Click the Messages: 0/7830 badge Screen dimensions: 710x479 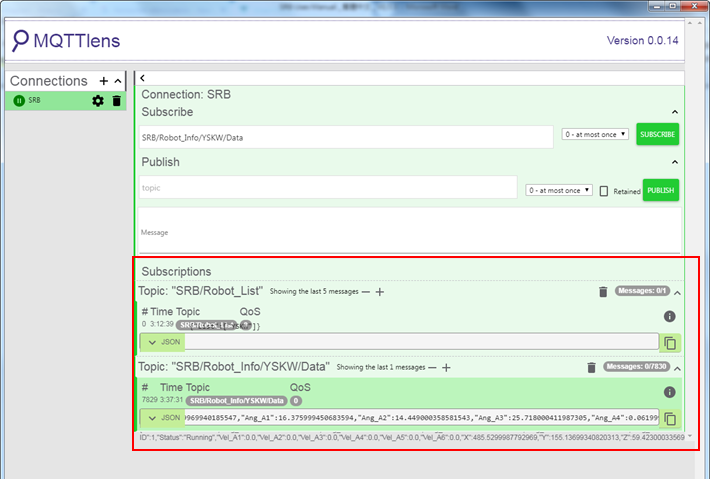(x=636, y=366)
